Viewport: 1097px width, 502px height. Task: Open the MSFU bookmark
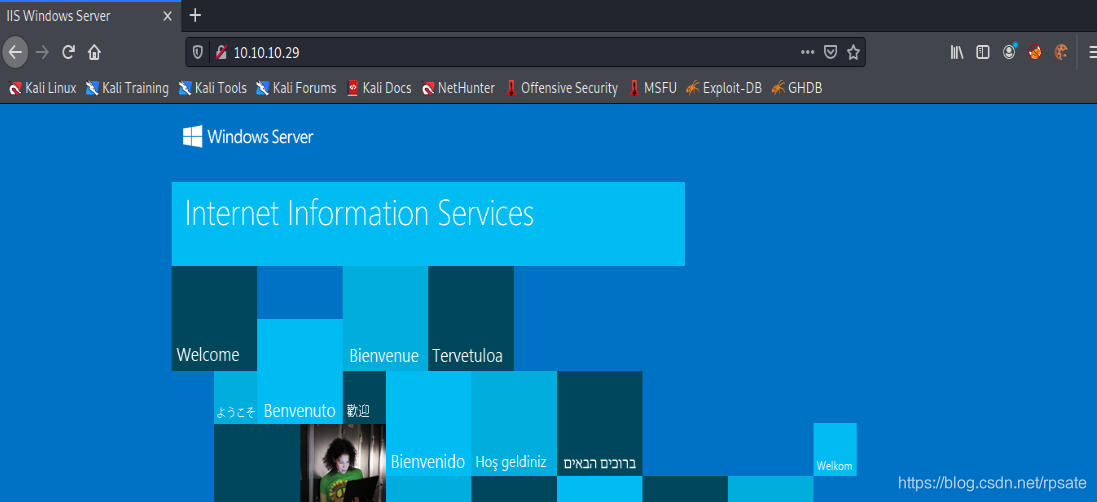click(x=653, y=88)
